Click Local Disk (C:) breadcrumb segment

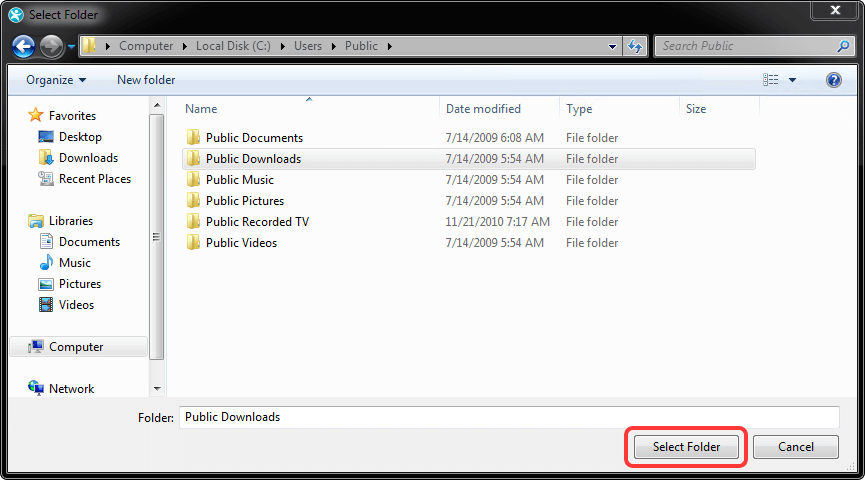tap(233, 46)
